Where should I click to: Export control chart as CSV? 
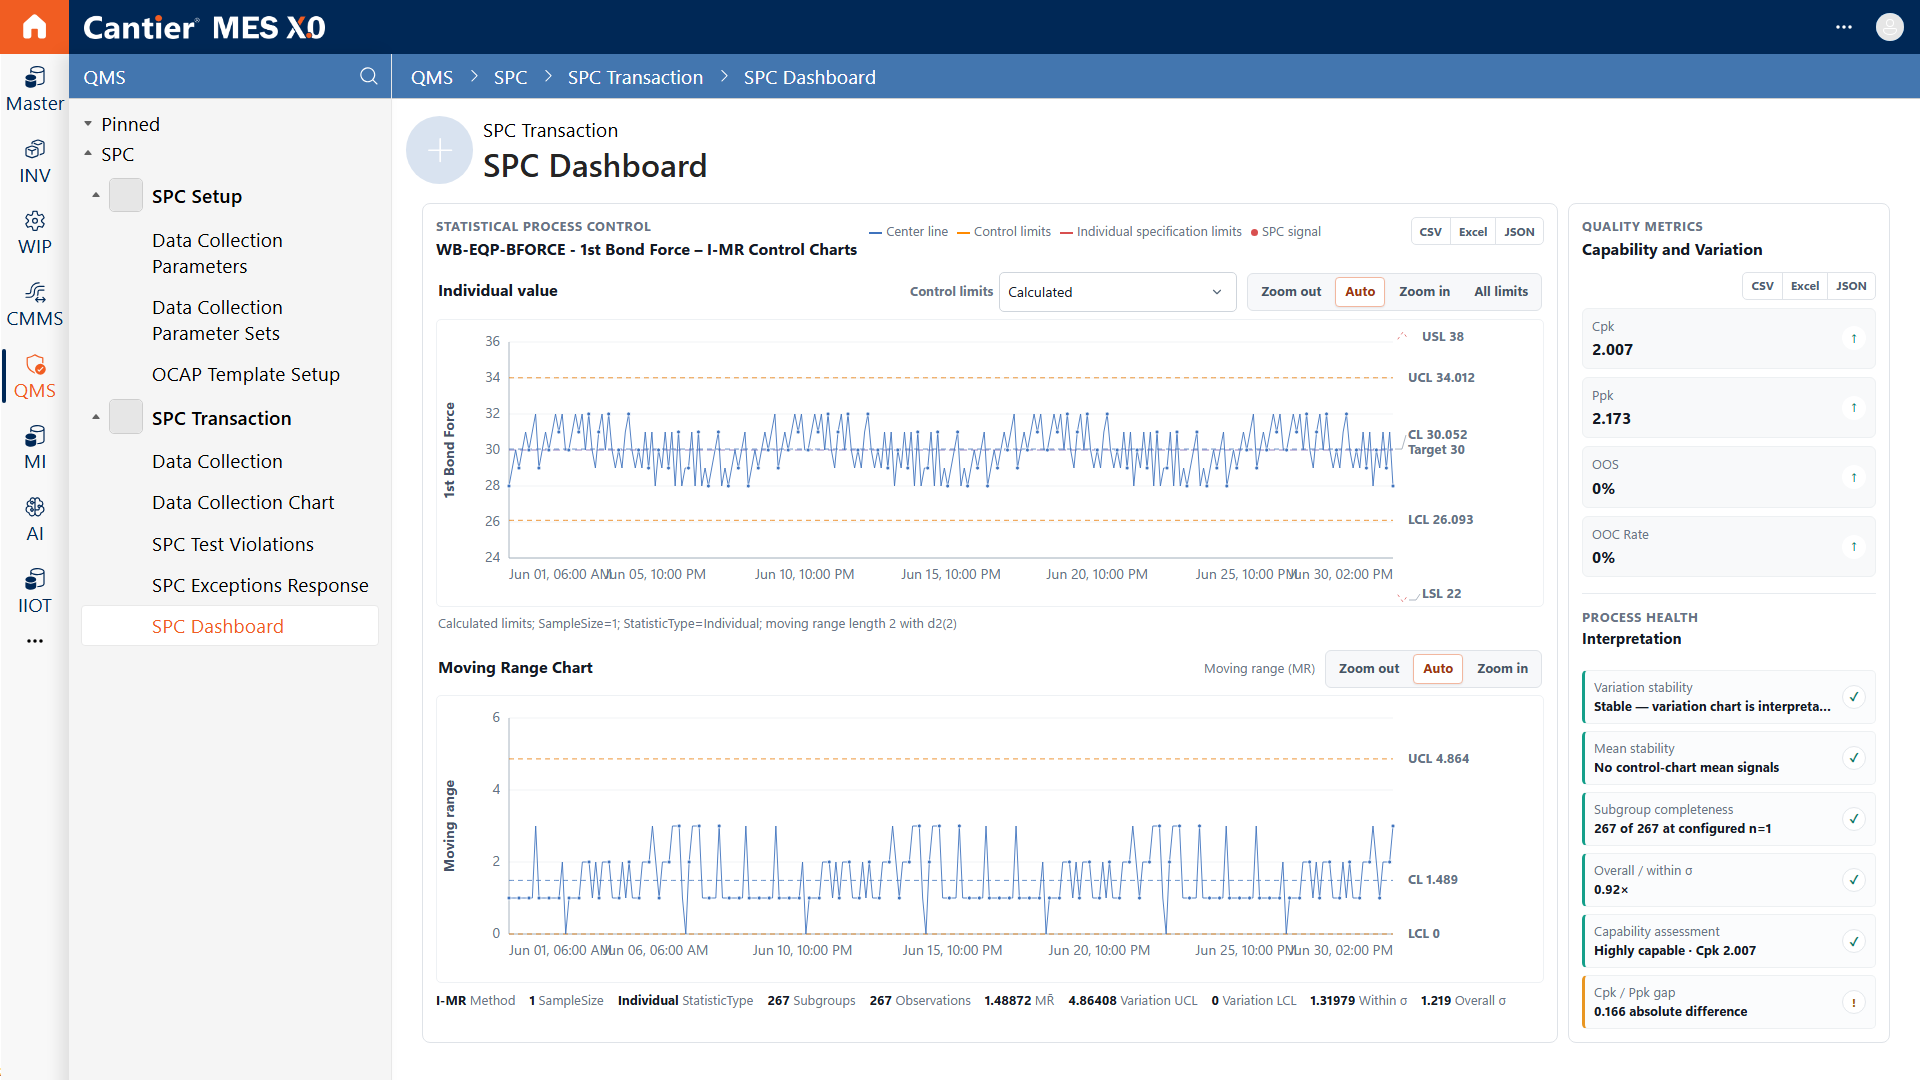coord(1430,232)
